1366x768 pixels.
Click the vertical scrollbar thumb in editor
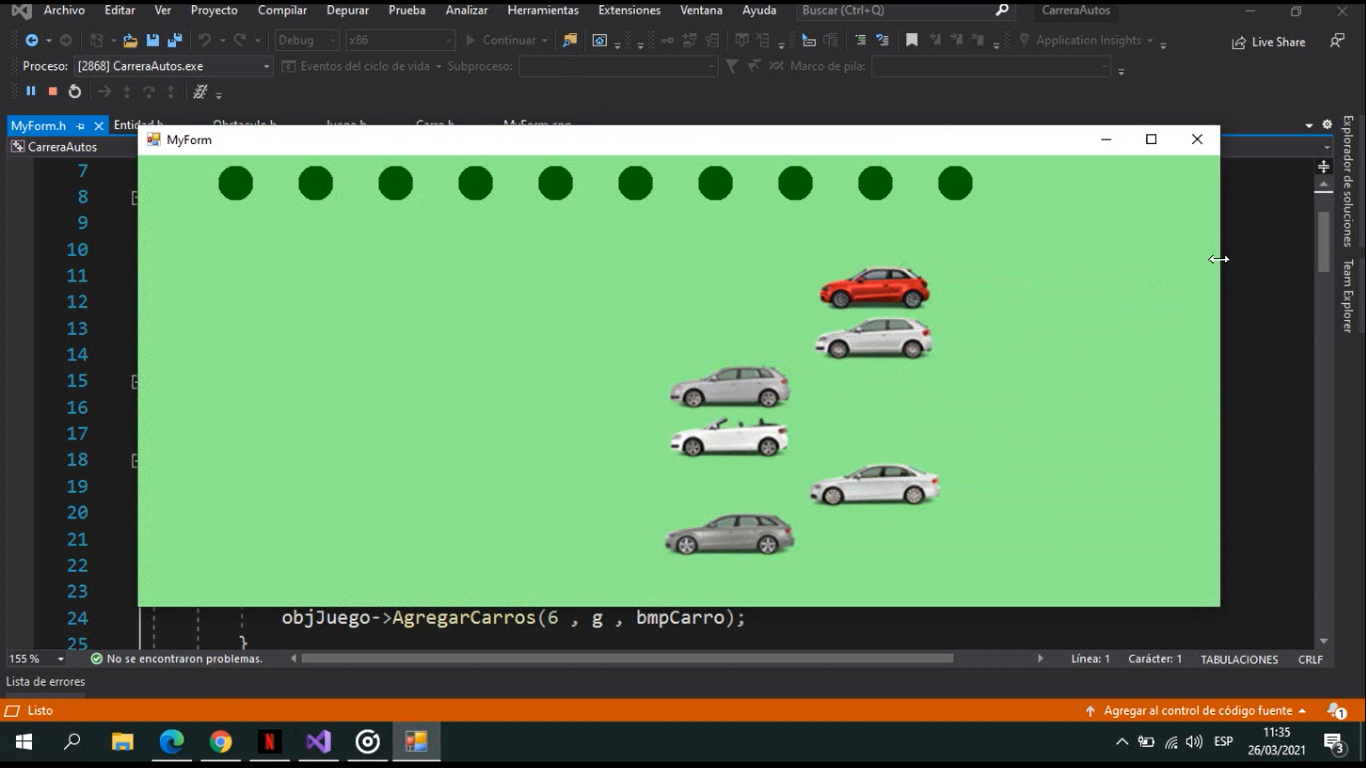coord(1324,242)
